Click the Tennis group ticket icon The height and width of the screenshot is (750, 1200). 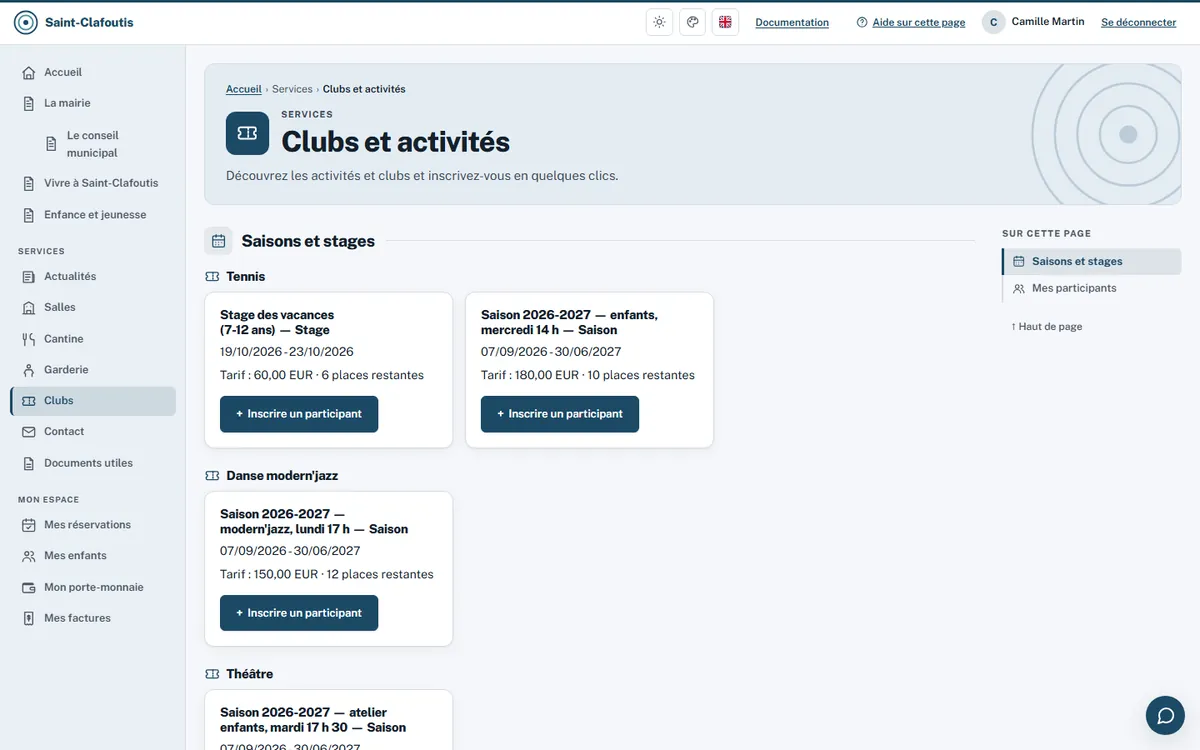coord(212,277)
